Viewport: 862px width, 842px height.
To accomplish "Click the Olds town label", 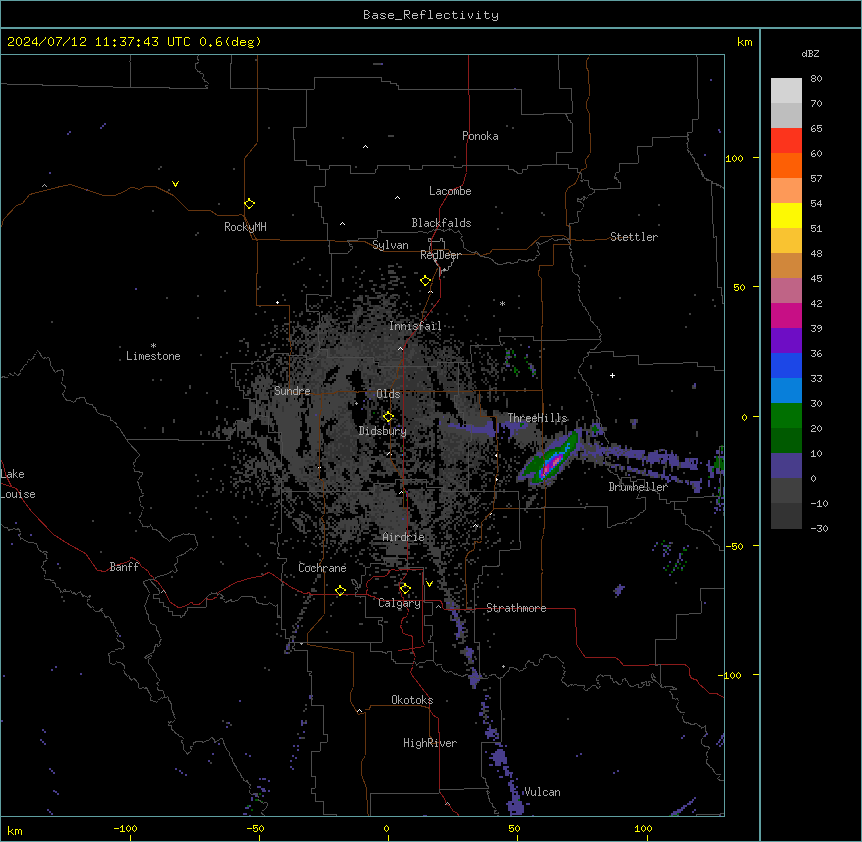I will point(388,394).
